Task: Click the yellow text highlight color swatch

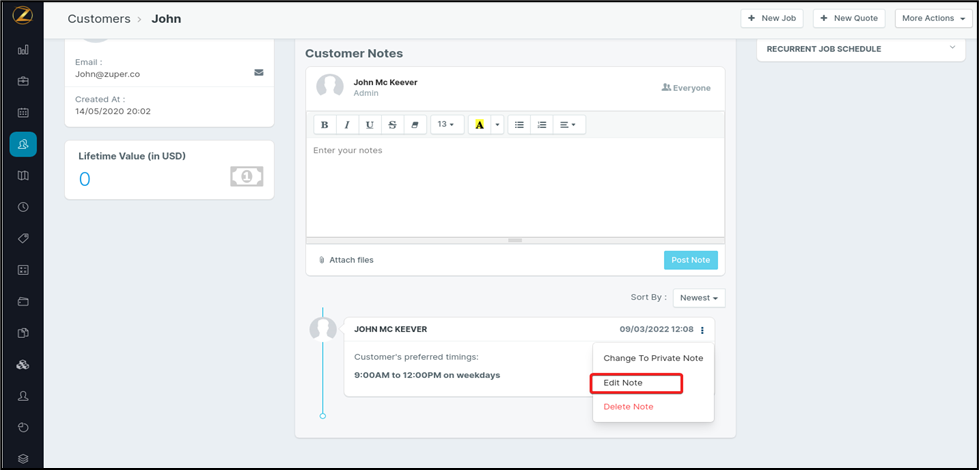Action: (x=480, y=125)
